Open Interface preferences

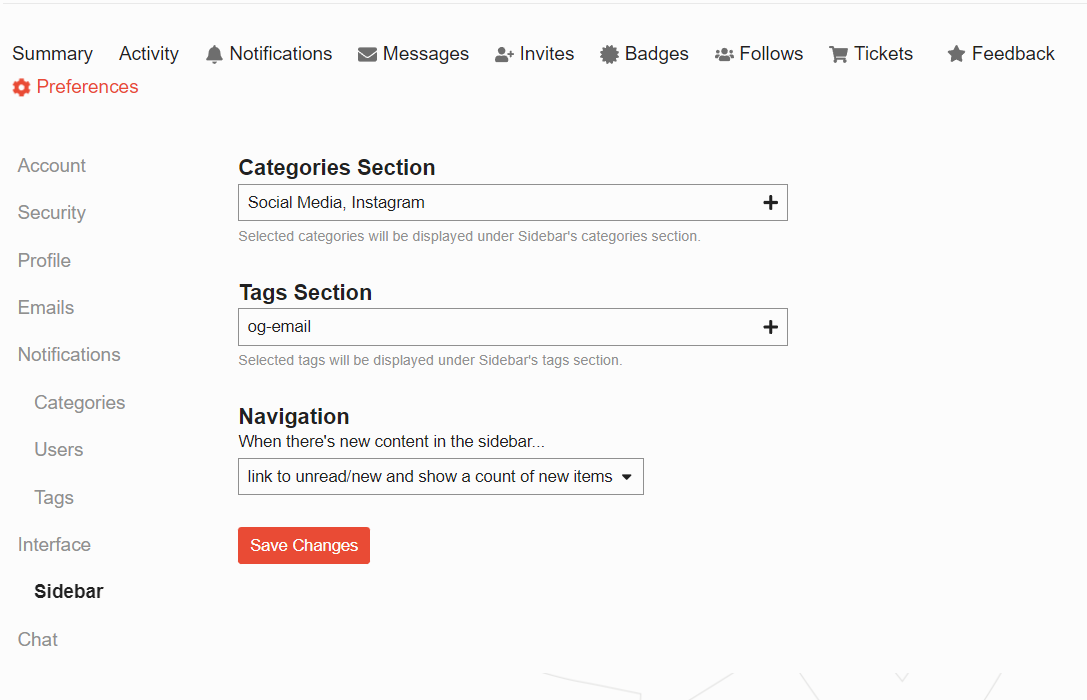tap(54, 545)
